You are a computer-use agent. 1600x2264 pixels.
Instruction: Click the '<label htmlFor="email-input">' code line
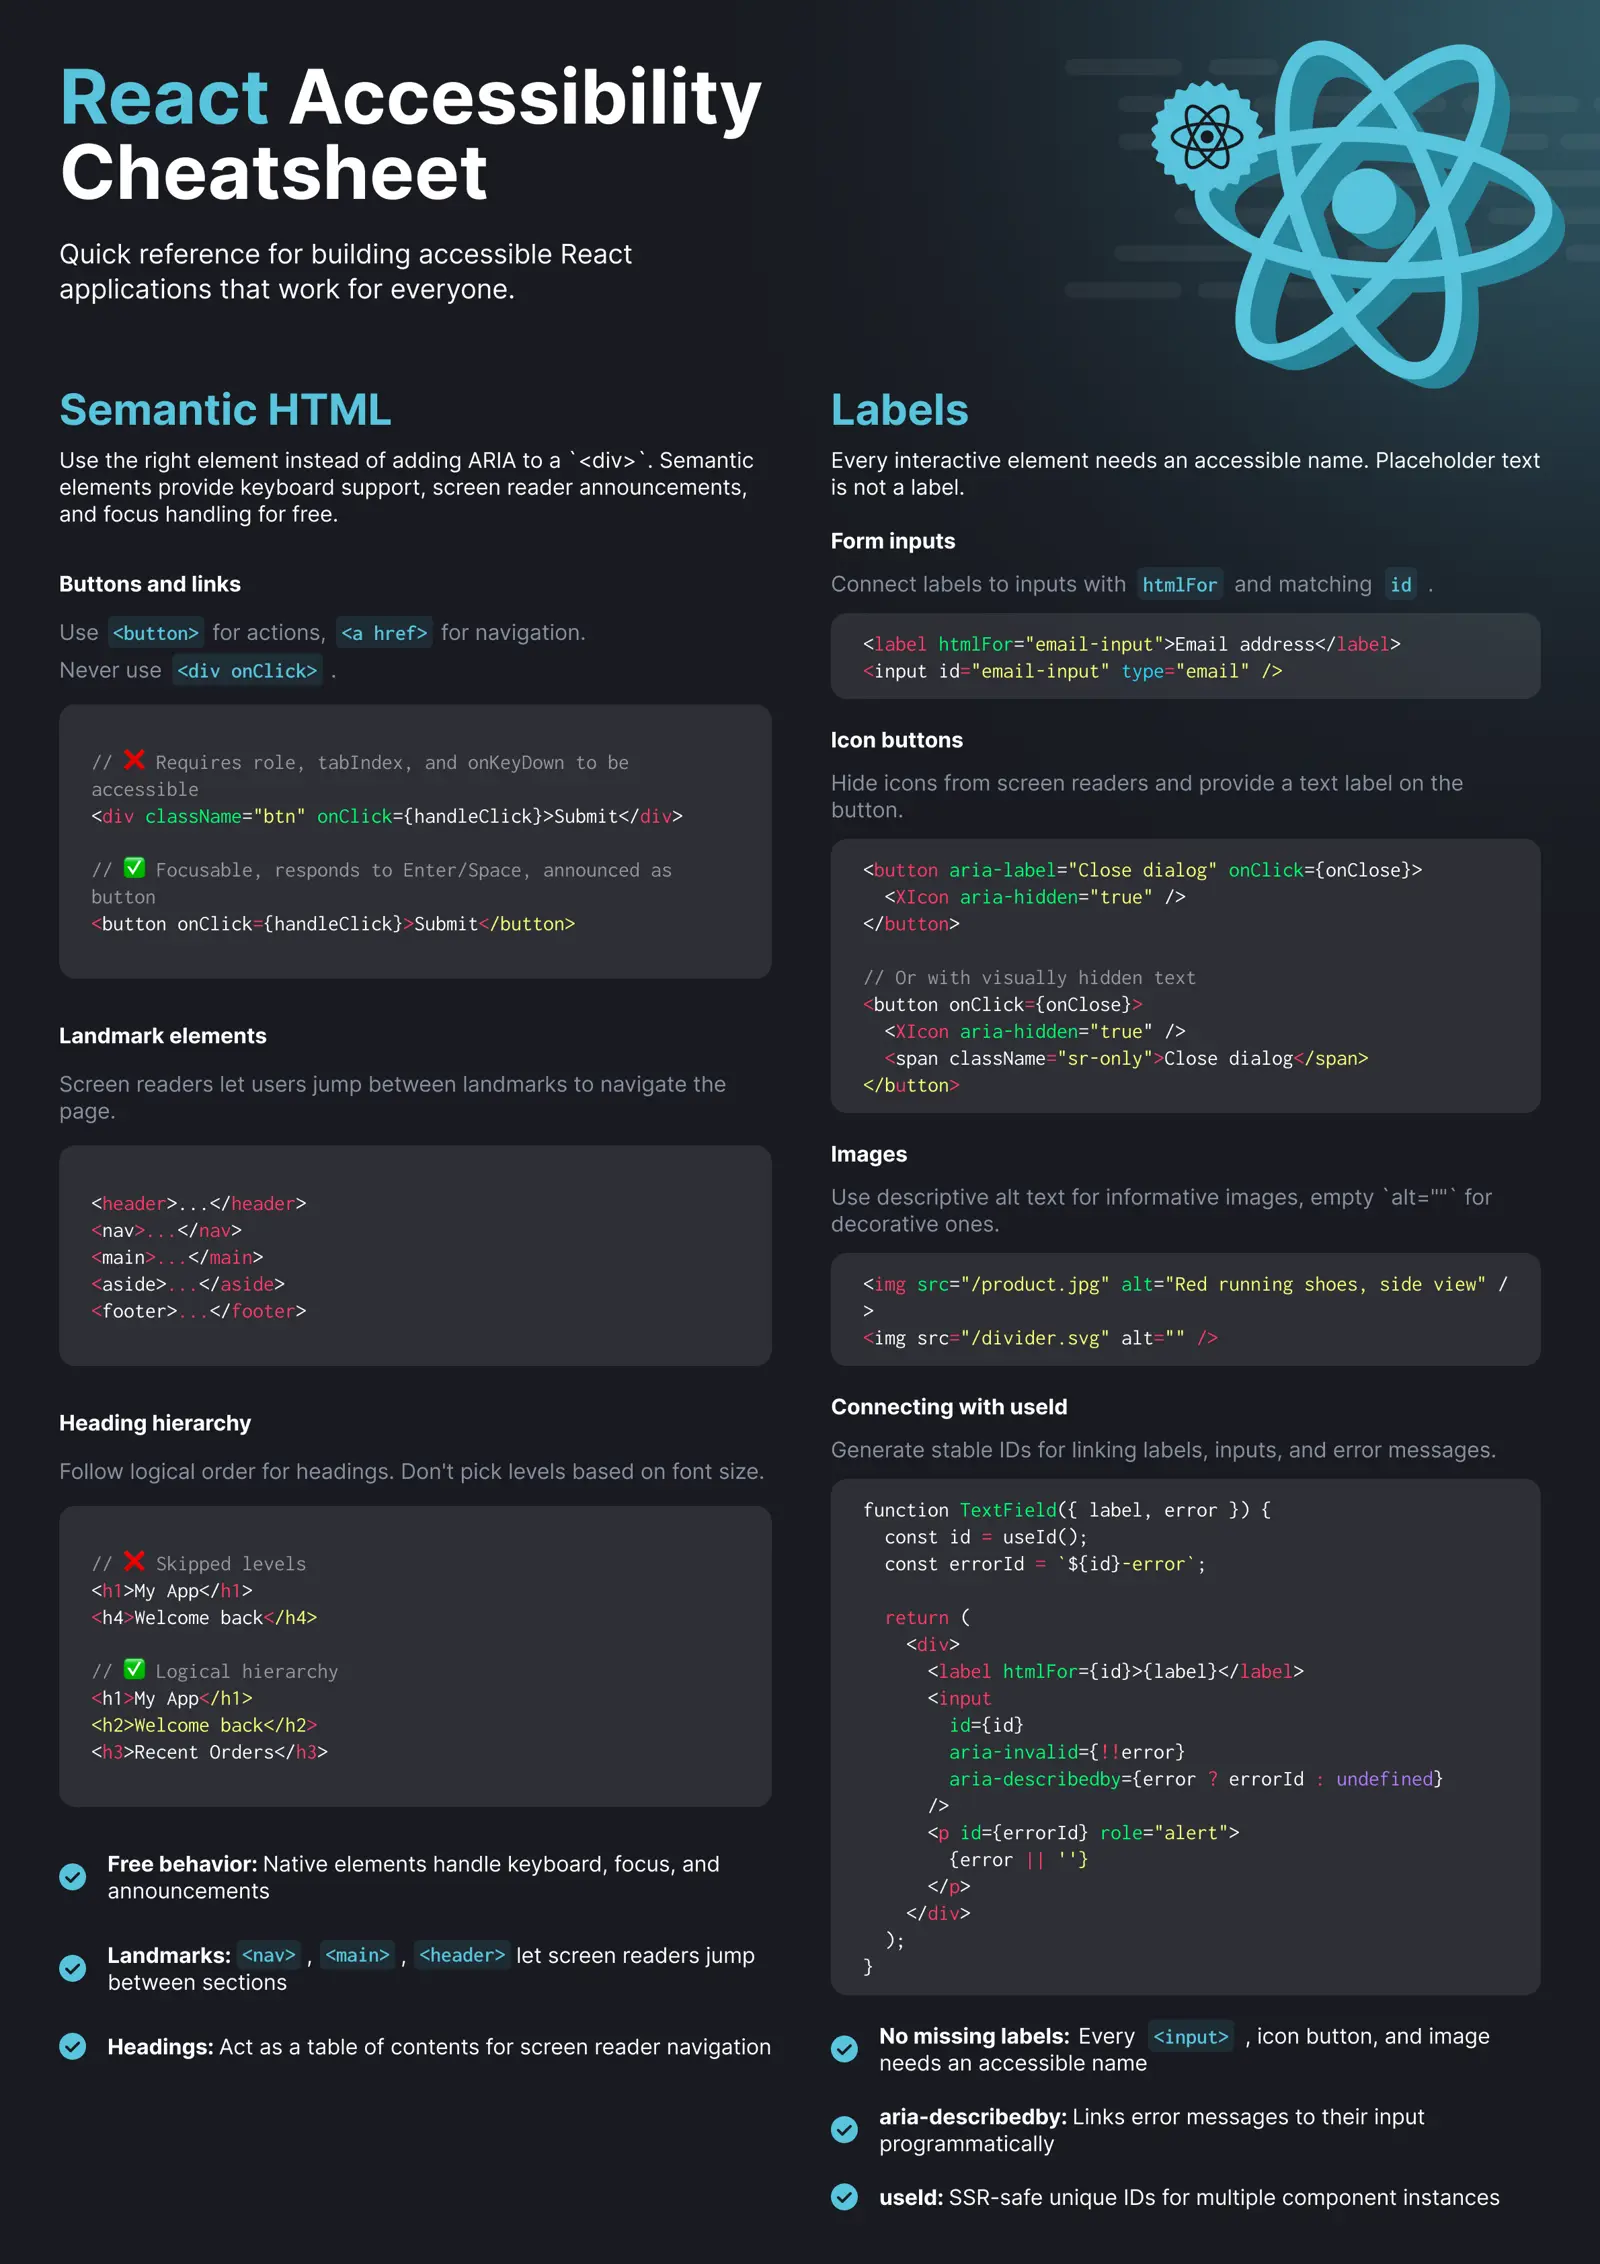click(x=1132, y=644)
